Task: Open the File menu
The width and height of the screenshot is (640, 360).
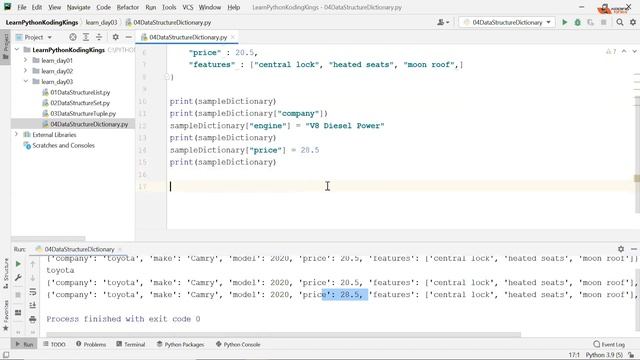Action: tap(21, 7)
